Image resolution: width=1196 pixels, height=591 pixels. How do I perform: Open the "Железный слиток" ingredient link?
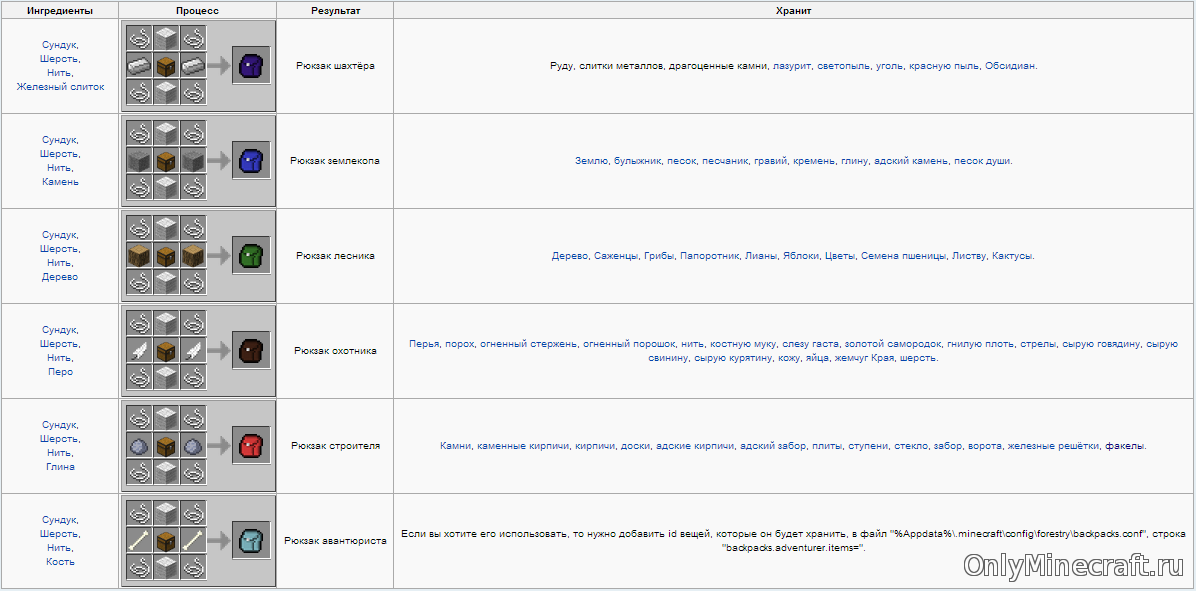click(60, 87)
